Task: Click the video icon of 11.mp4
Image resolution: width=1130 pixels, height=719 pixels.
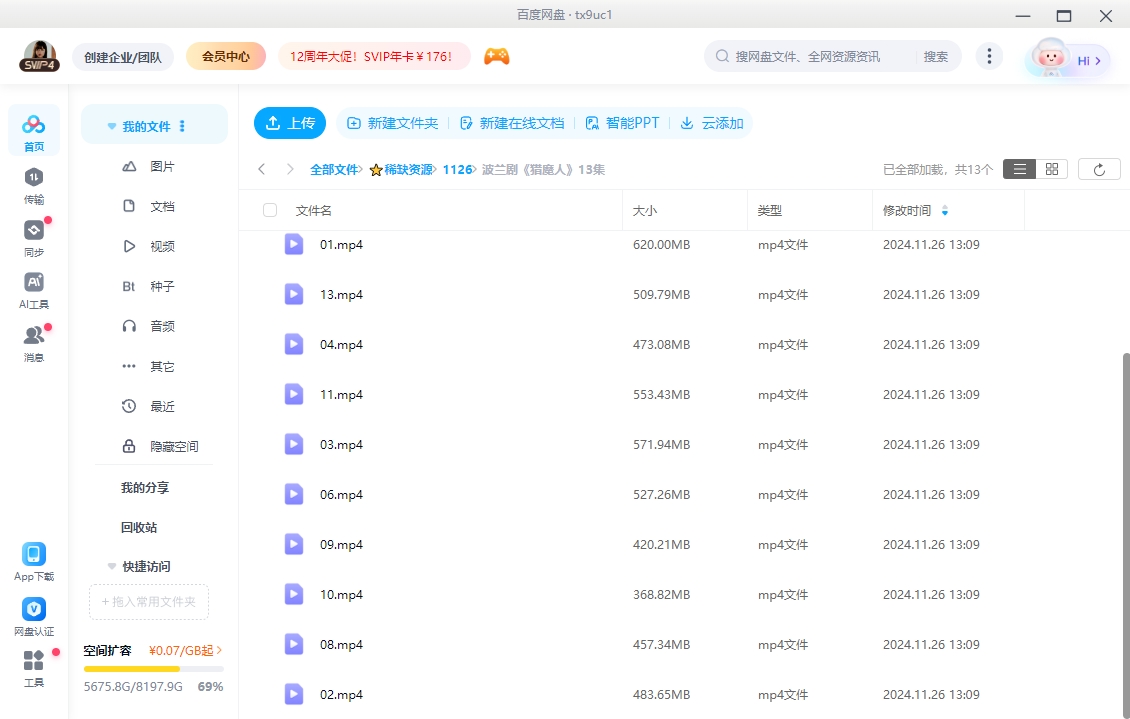Action: [x=293, y=394]
